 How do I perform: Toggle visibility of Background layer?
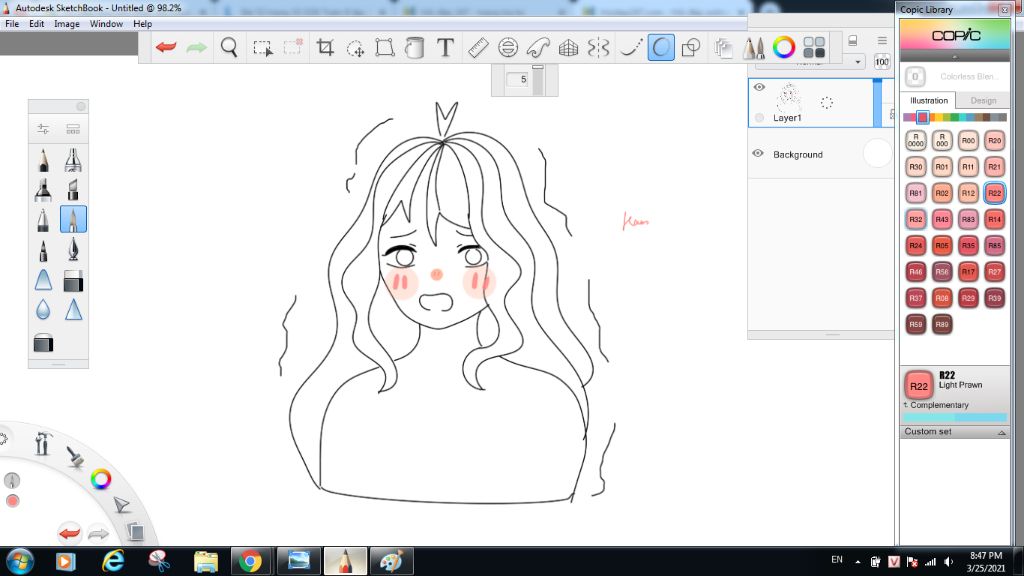758,153
